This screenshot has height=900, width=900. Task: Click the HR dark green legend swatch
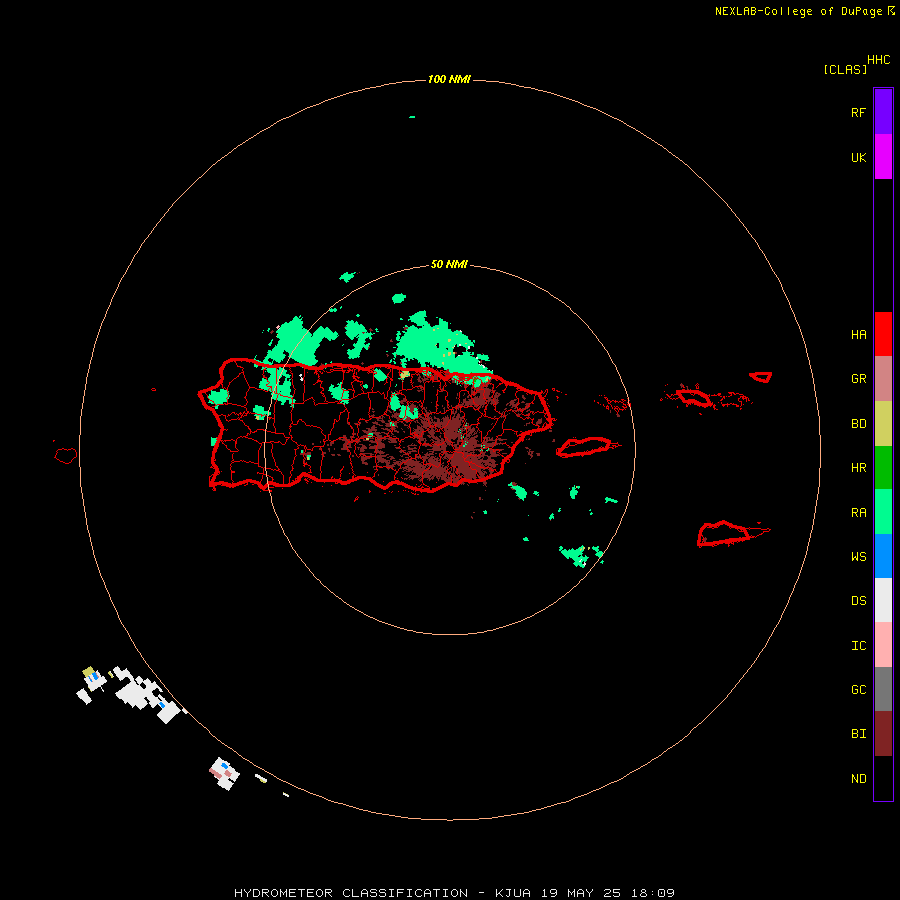(x=883, y=468)
